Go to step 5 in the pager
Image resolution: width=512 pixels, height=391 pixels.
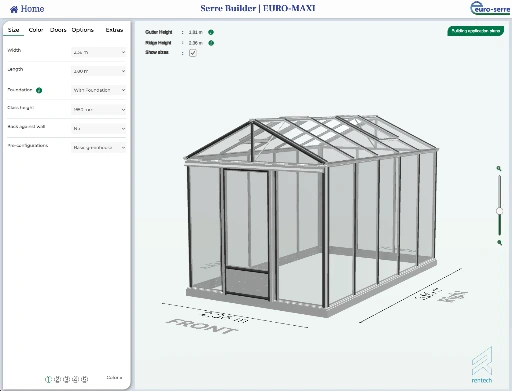tap(84, 379)
